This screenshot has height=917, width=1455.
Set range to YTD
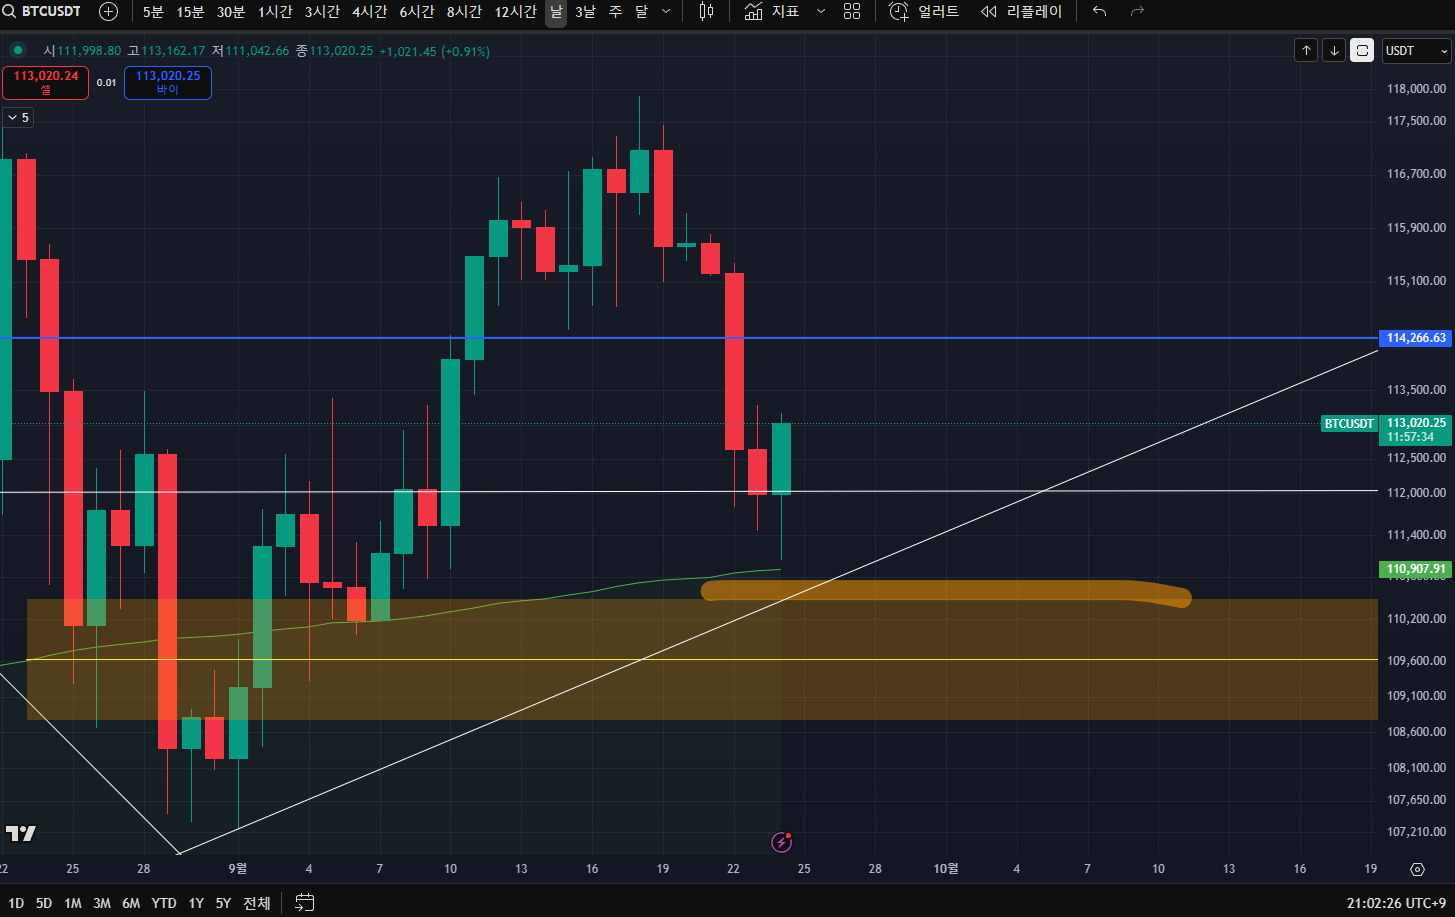point(164,903)
